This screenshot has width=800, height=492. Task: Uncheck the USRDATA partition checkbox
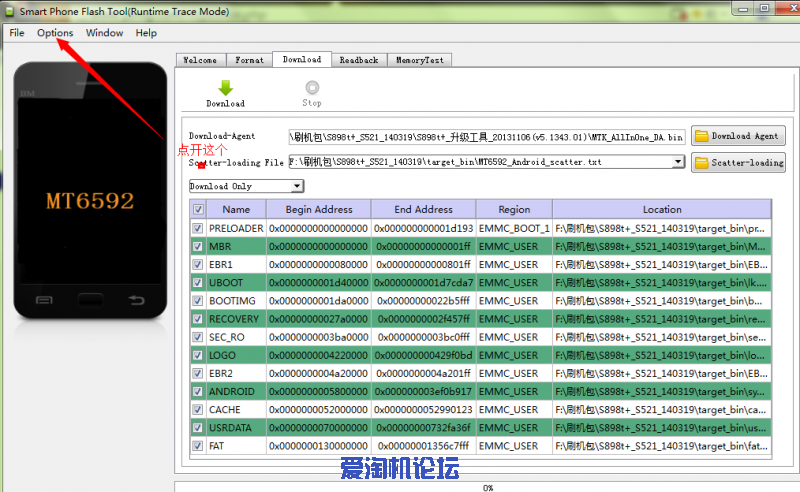pyautogui.click(x=198, y=428)
